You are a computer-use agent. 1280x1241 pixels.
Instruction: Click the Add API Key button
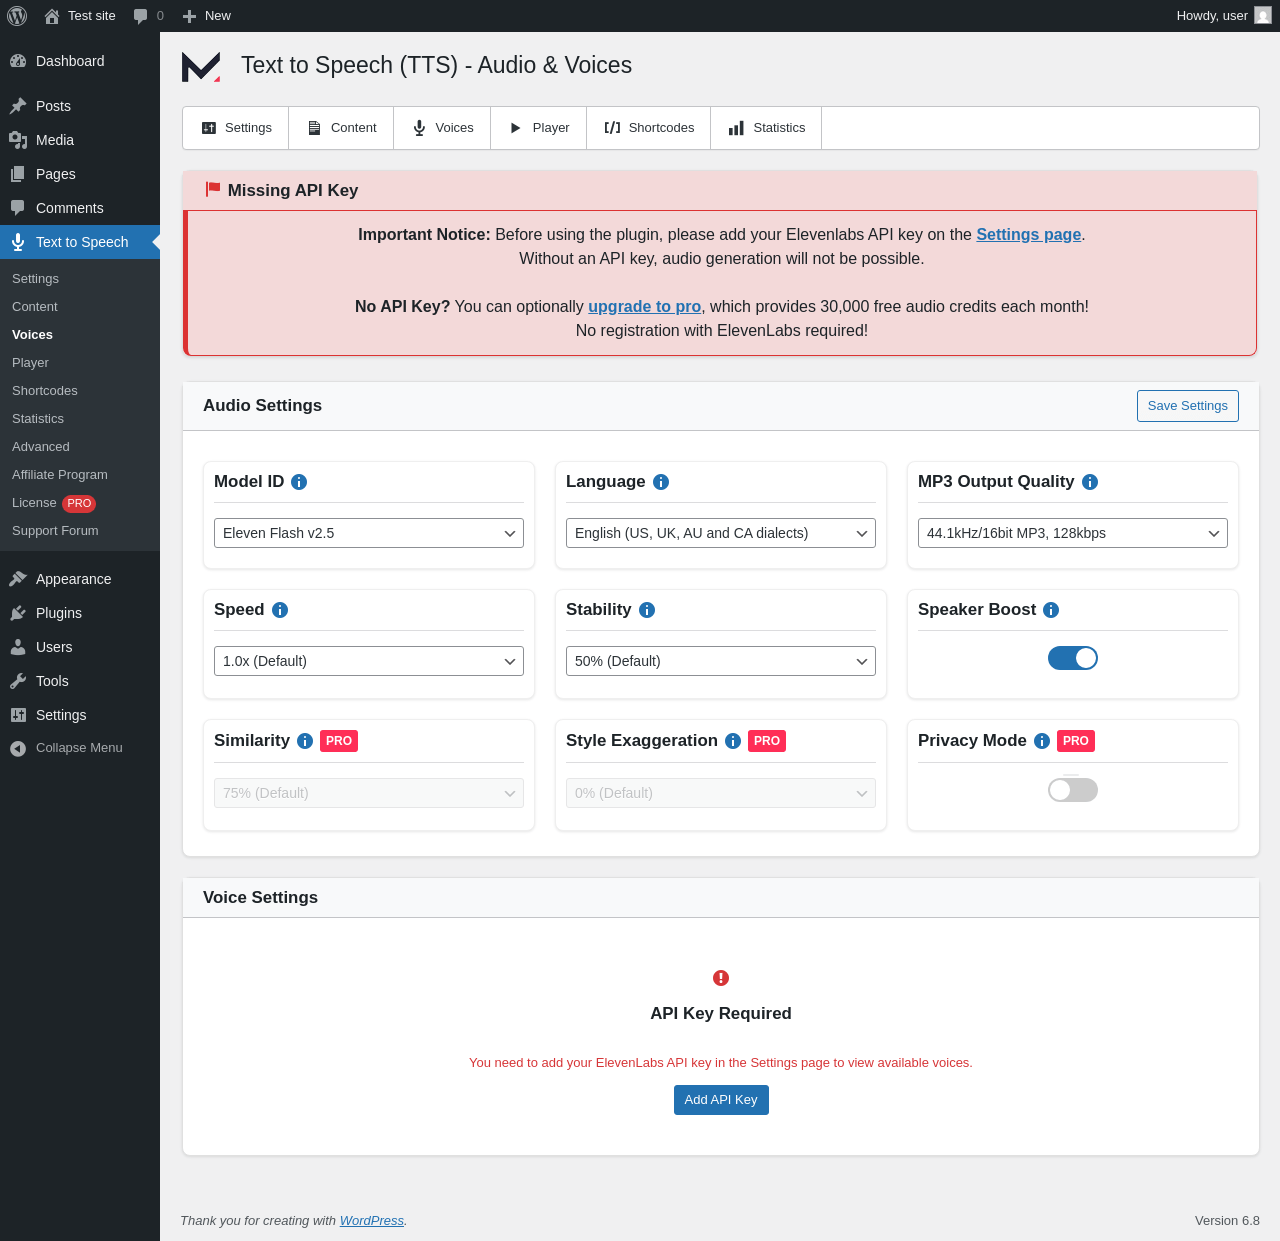[721, 1100]
